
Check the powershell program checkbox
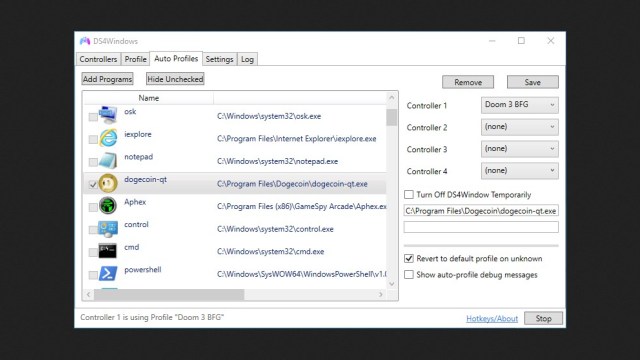click(x=93, y=275)
